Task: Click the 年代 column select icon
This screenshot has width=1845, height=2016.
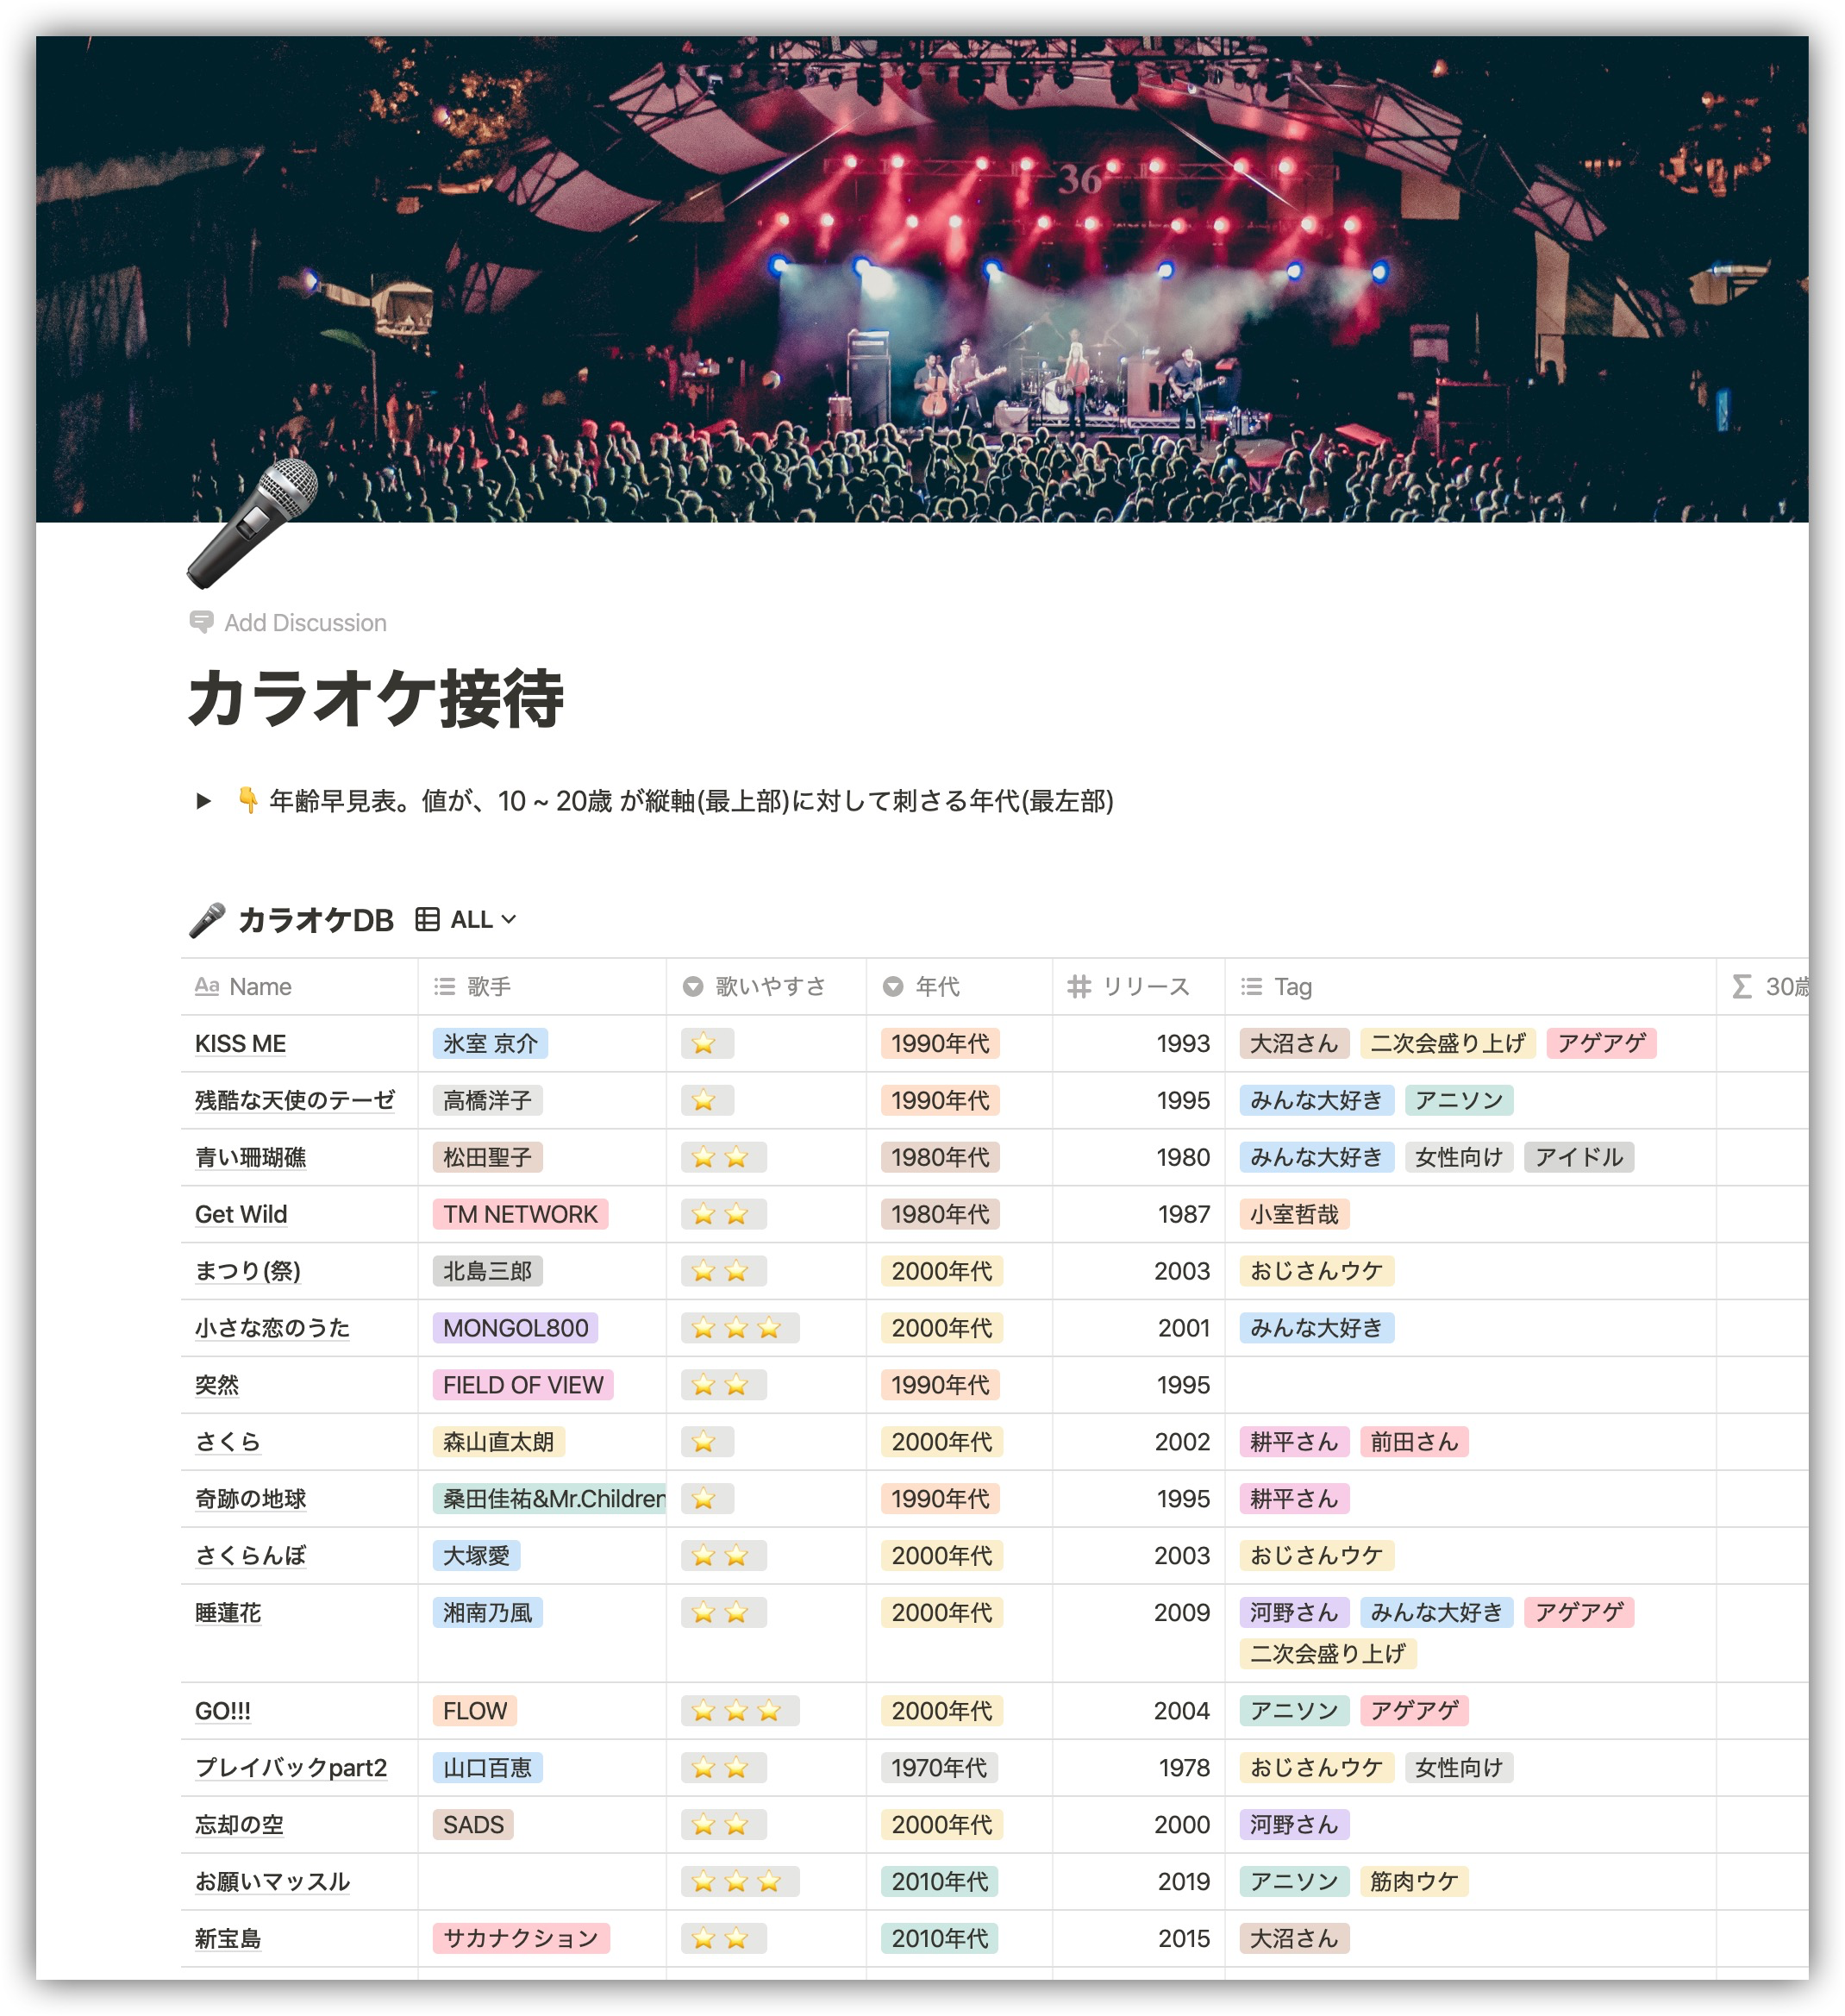Action: [x=893, y=986]
